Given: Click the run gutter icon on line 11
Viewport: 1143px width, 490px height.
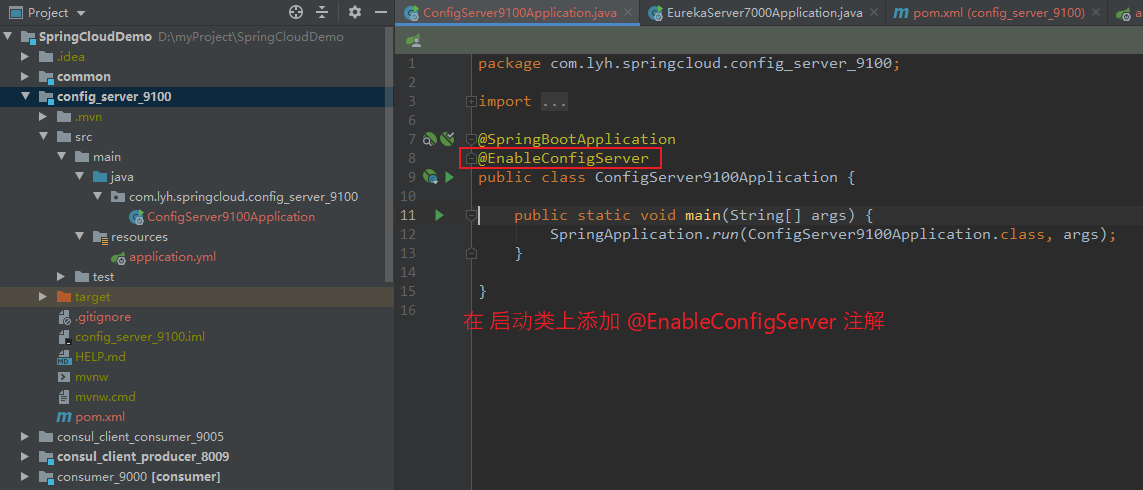Looking at the screenshot, I should (x=439, y=215).
